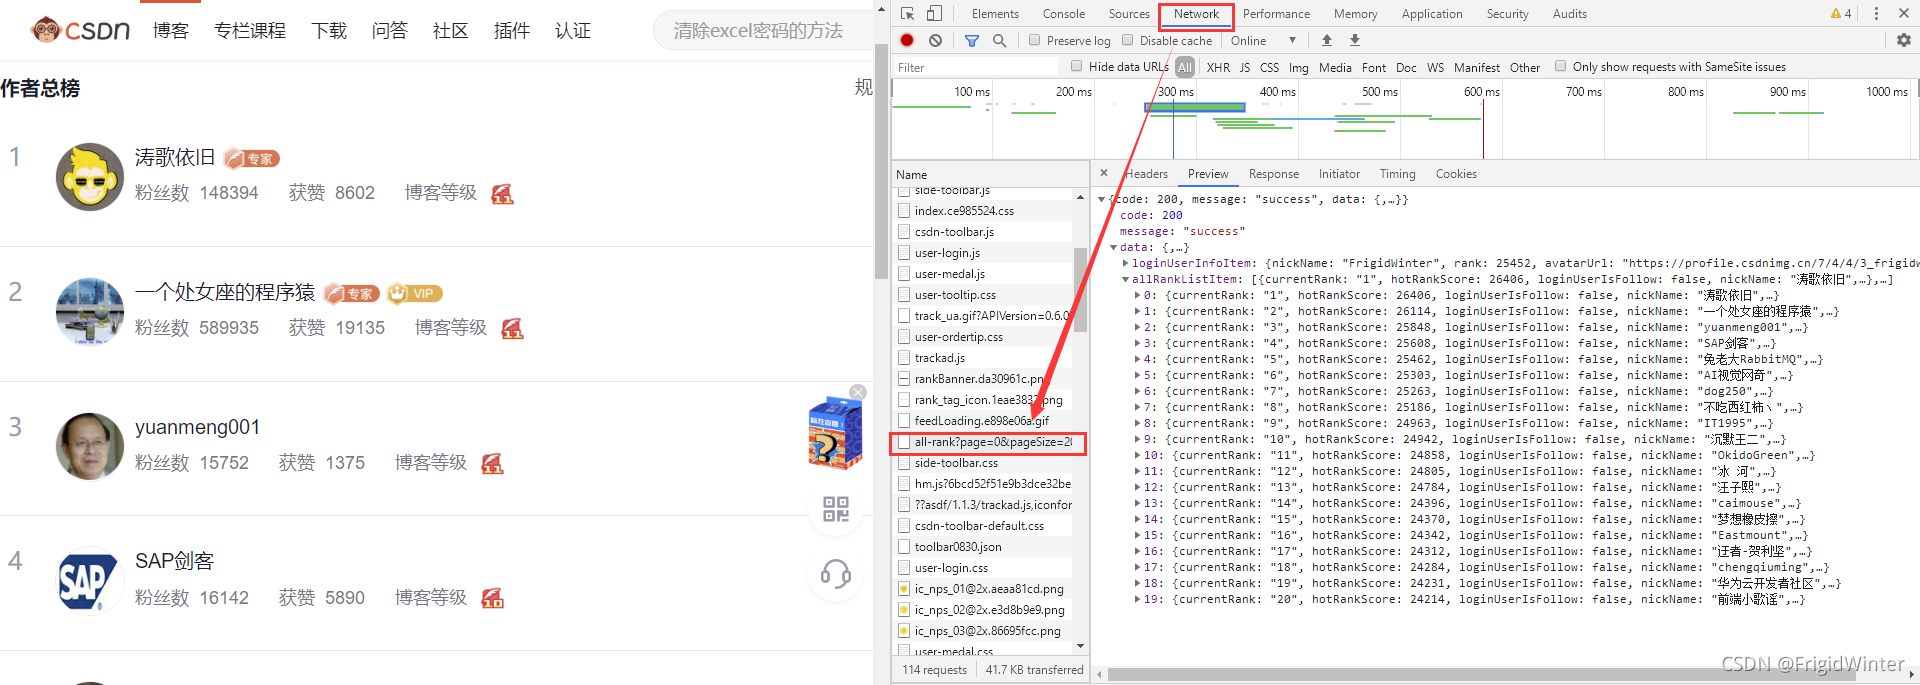Click the inspect element picker icon
This screenshot has width=1920, height=685.
tap(907, 13)
